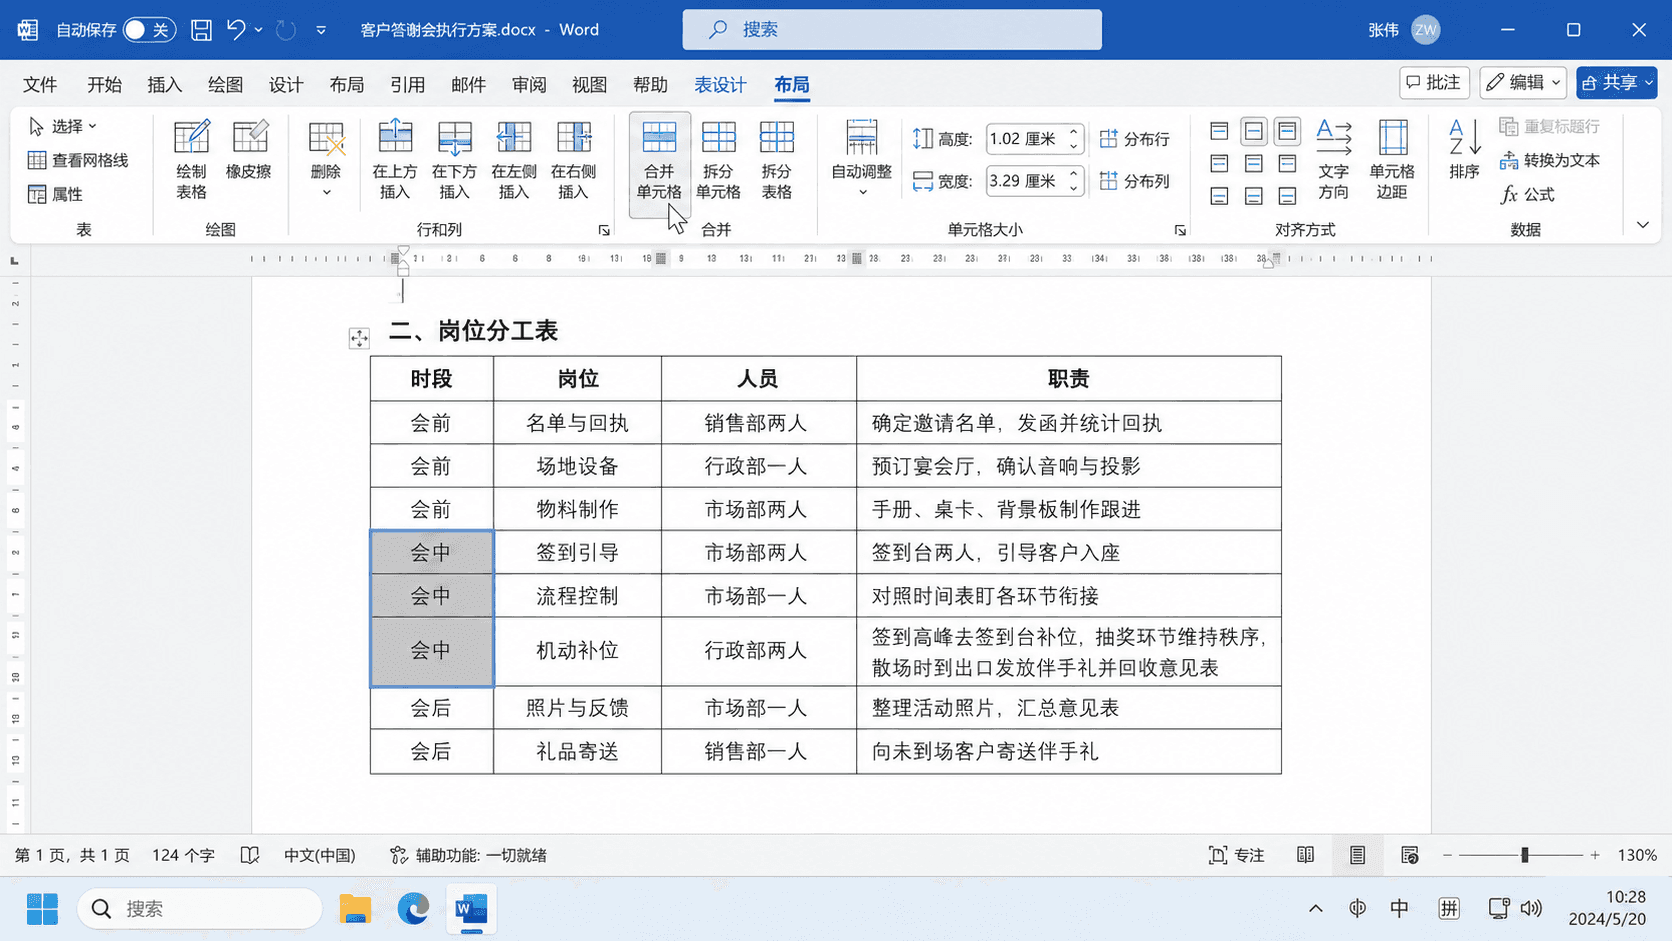Set alignment to center middle
1672x941 pixels.
(x=1253, y=163)
